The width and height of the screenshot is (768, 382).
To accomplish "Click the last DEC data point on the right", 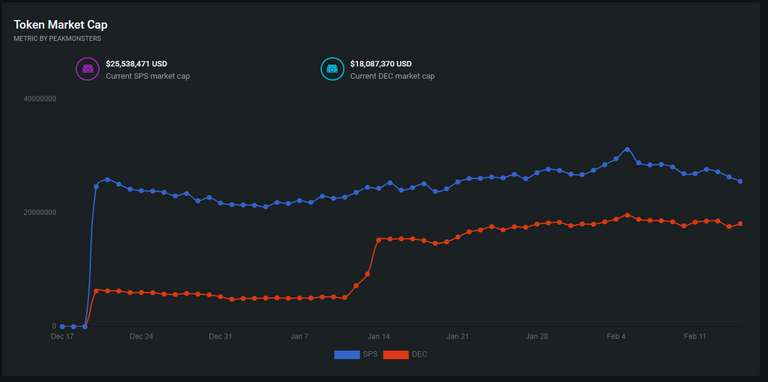I will (740, 224).
